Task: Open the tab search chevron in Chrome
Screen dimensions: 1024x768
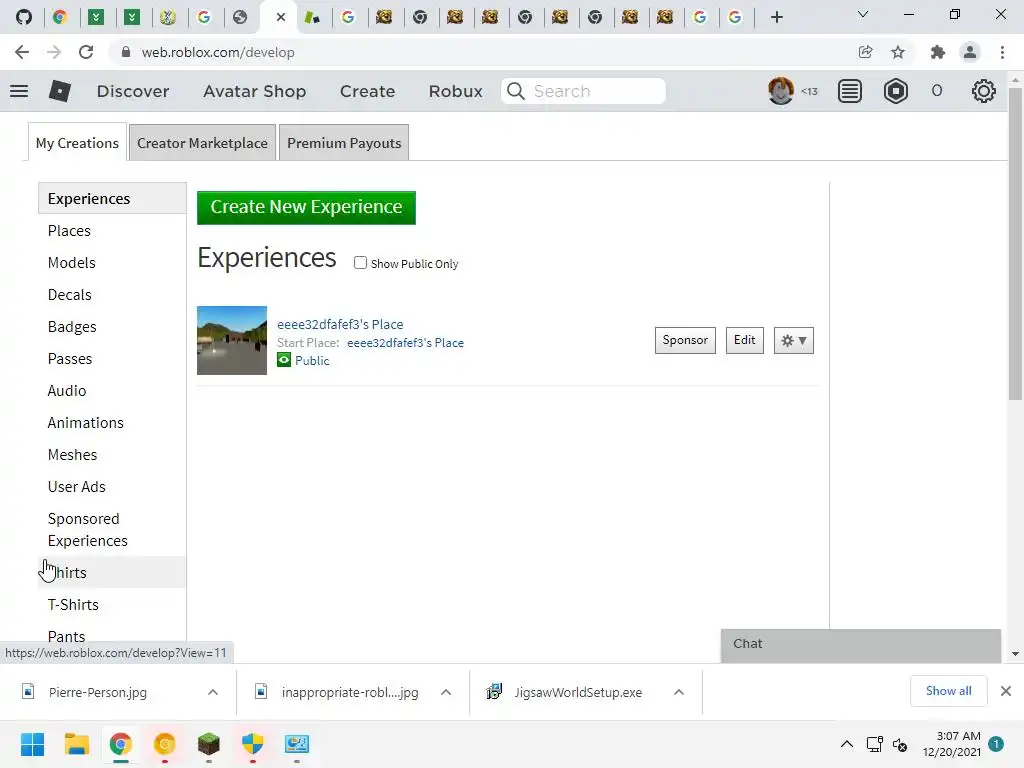Action: pos(863,14)
